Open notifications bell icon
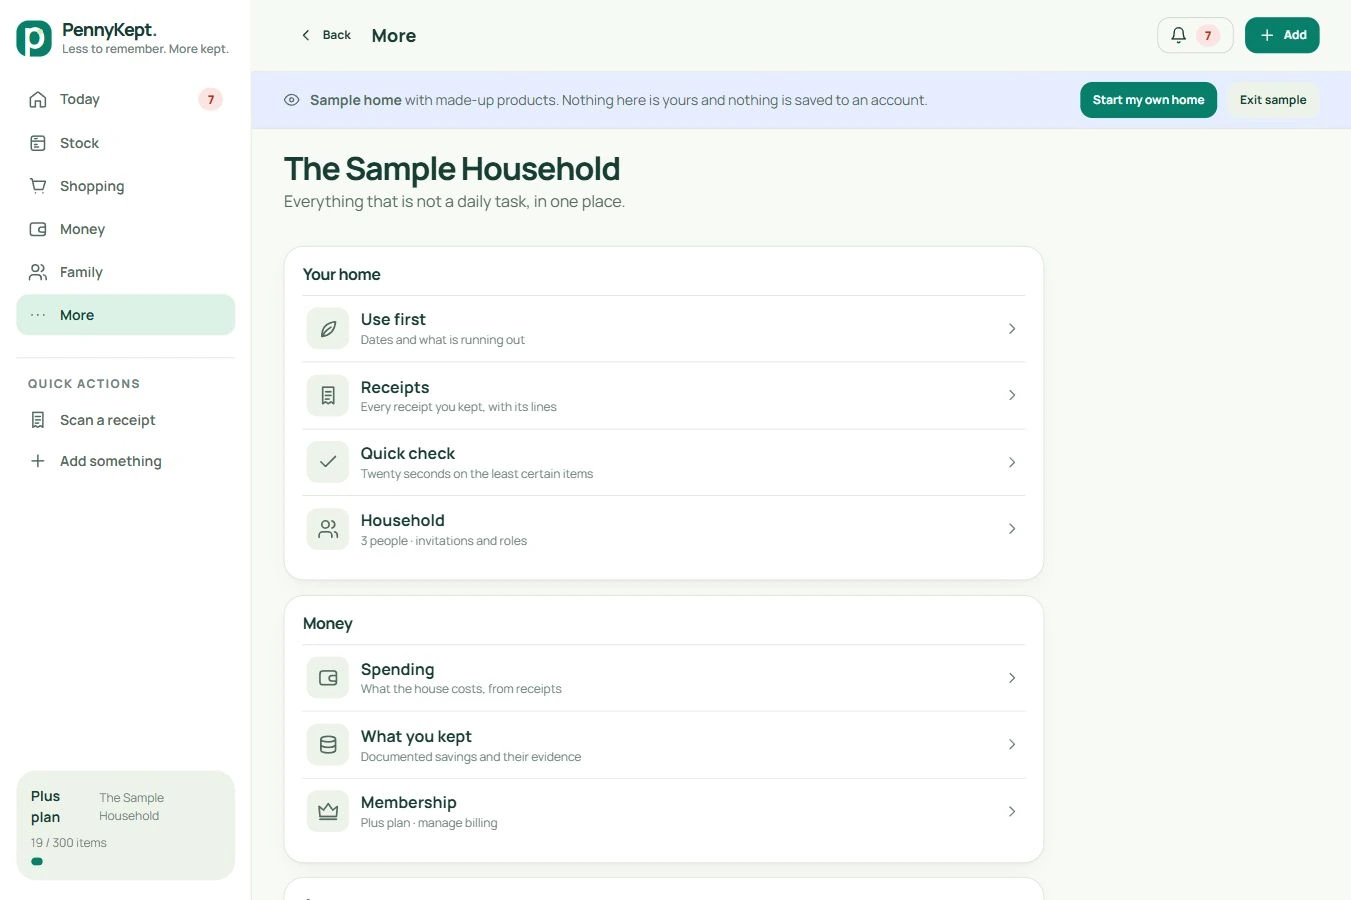This screenshot has height=900, width=1351. point(1179,35)
